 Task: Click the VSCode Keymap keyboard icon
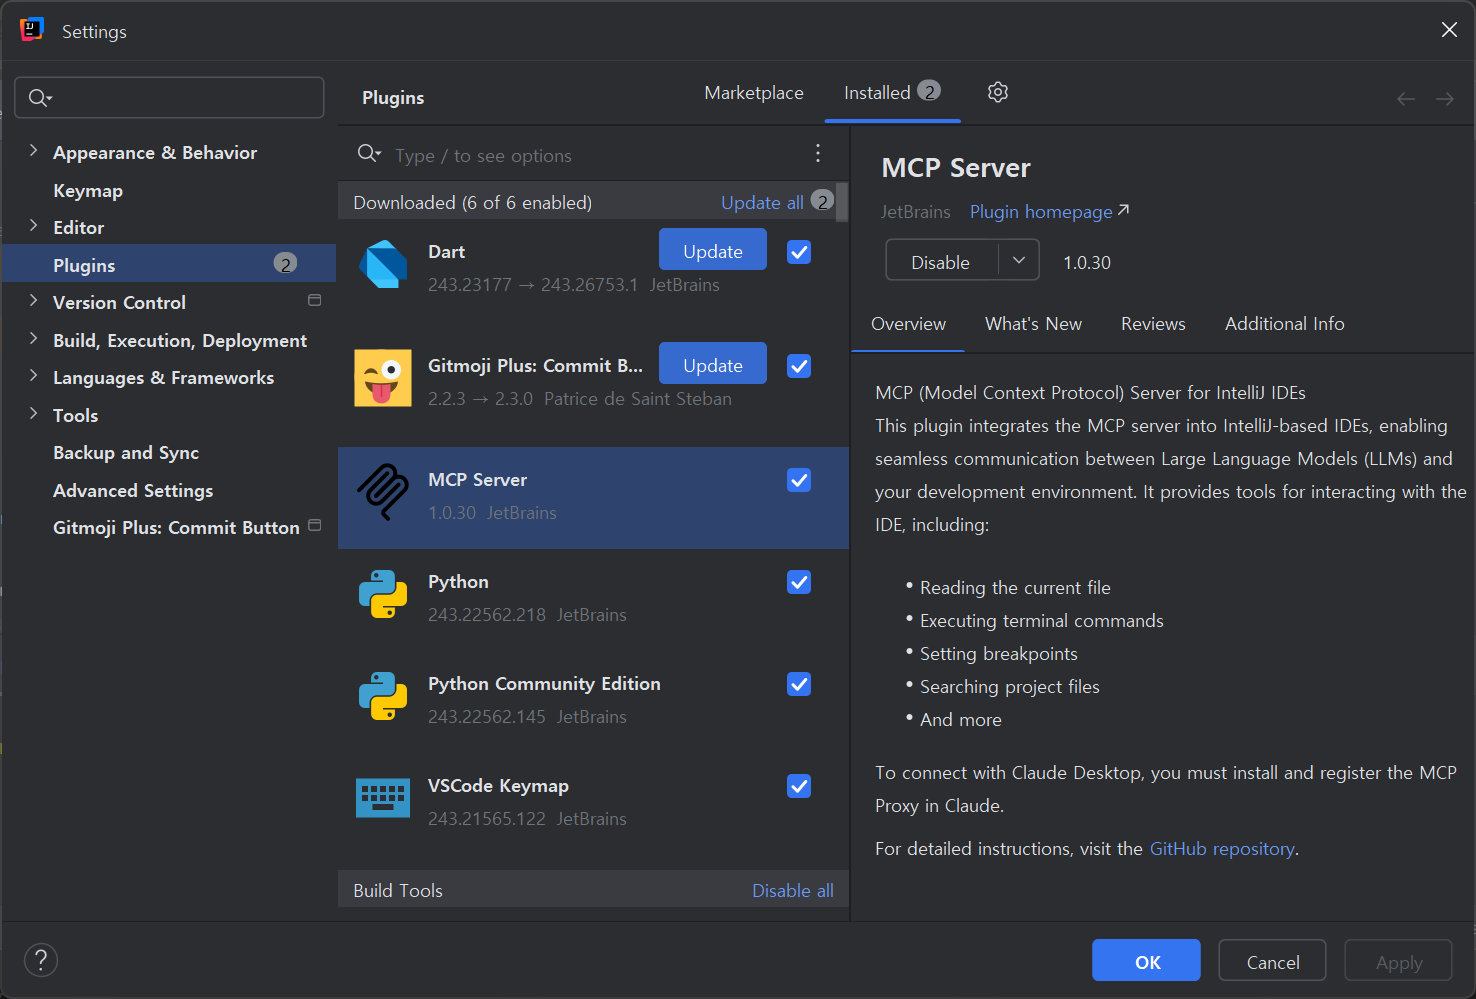(383, 798)
